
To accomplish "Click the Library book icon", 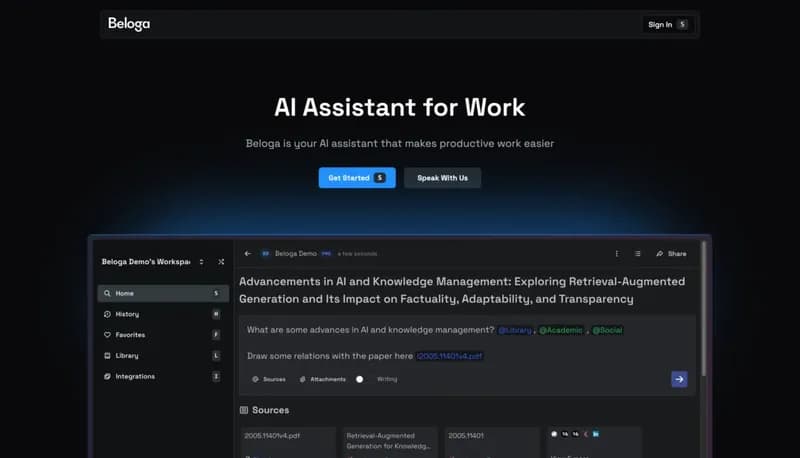I will coord(107,355).
